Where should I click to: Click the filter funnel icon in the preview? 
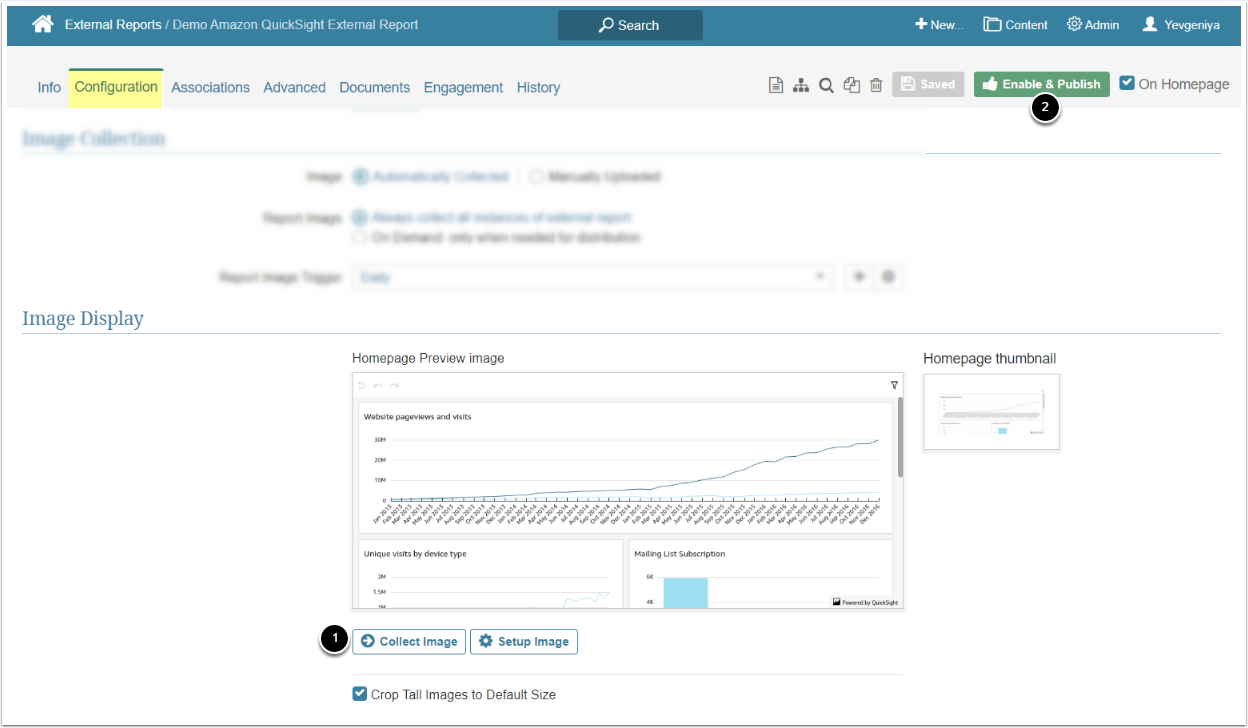(x=894, y=385)
